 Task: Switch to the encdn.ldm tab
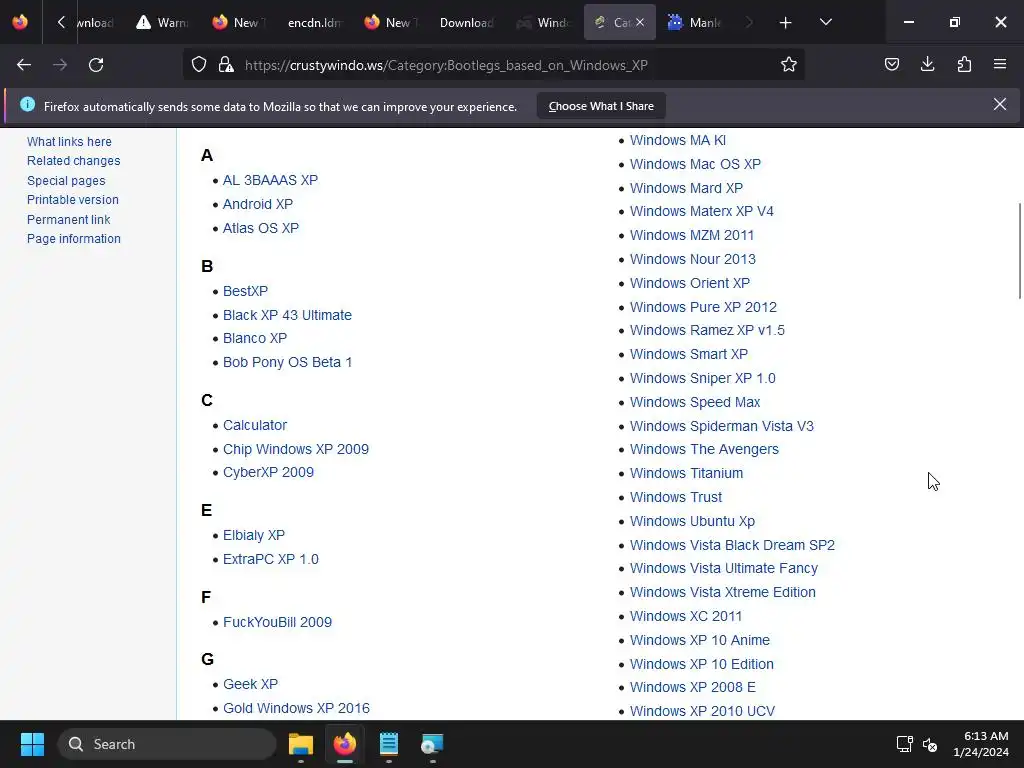(x=315, y=23)
